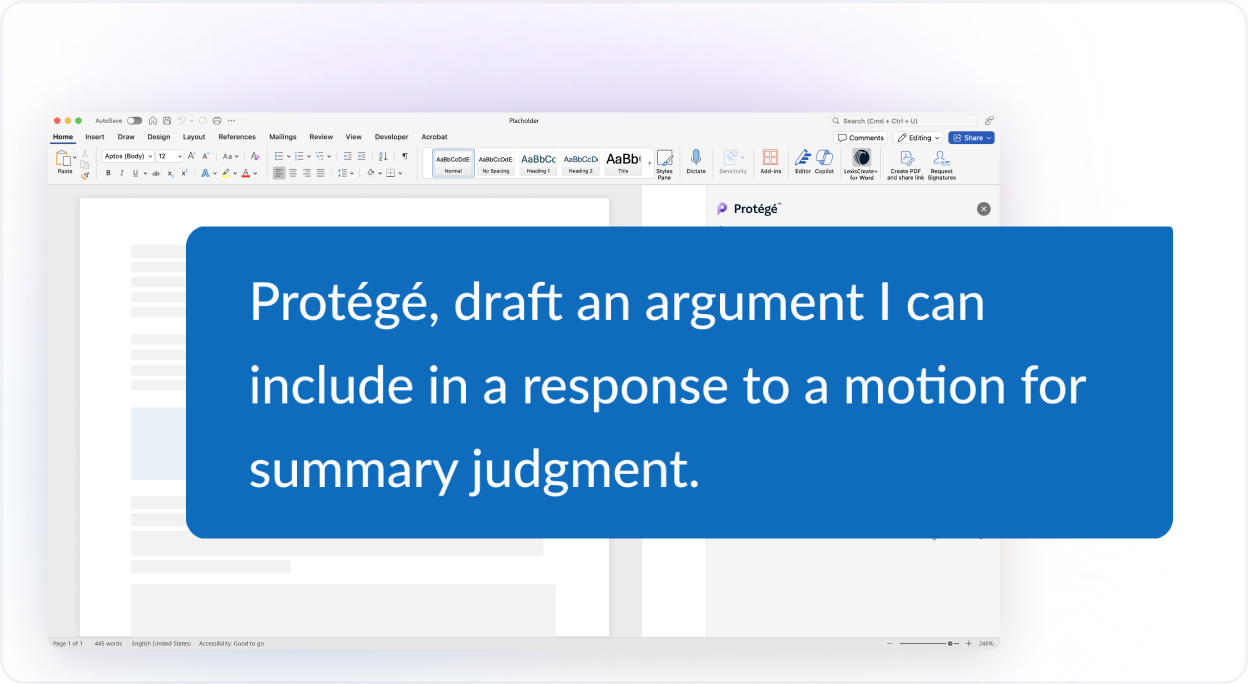The image size is (1248, 684).
Task: Click the zoom slider handle
Action: [950, 643]
